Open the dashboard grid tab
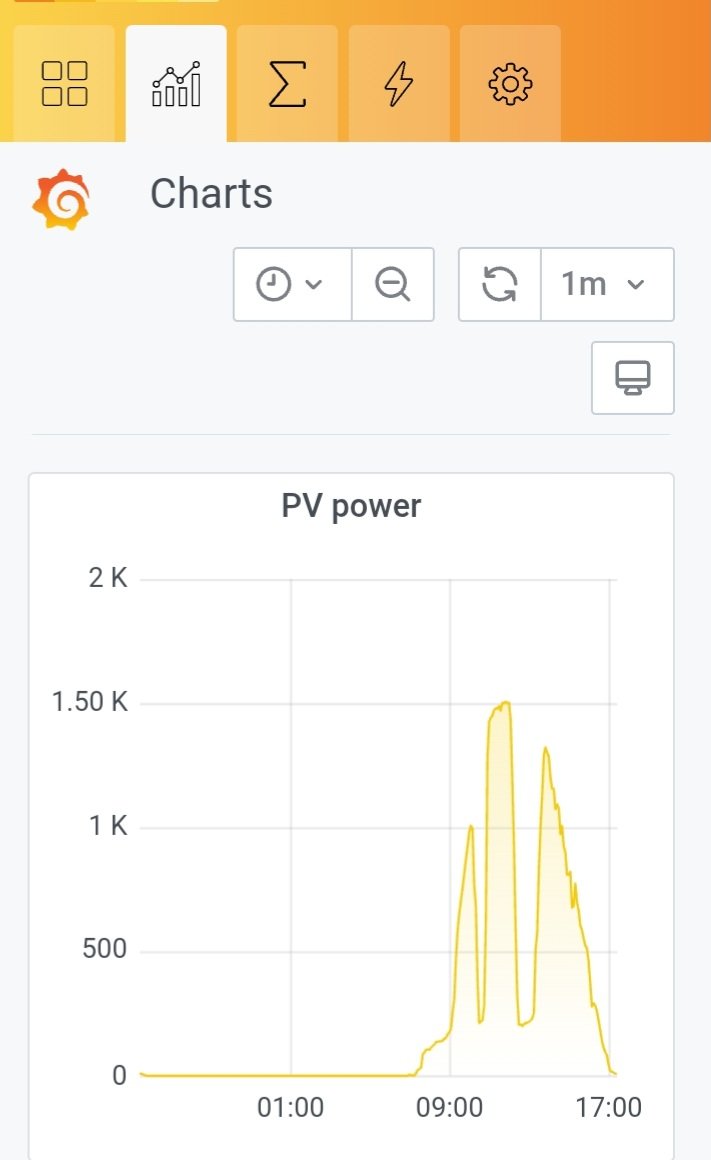The width and height of the screenshot is (711, 1160). tap(65, 84)
